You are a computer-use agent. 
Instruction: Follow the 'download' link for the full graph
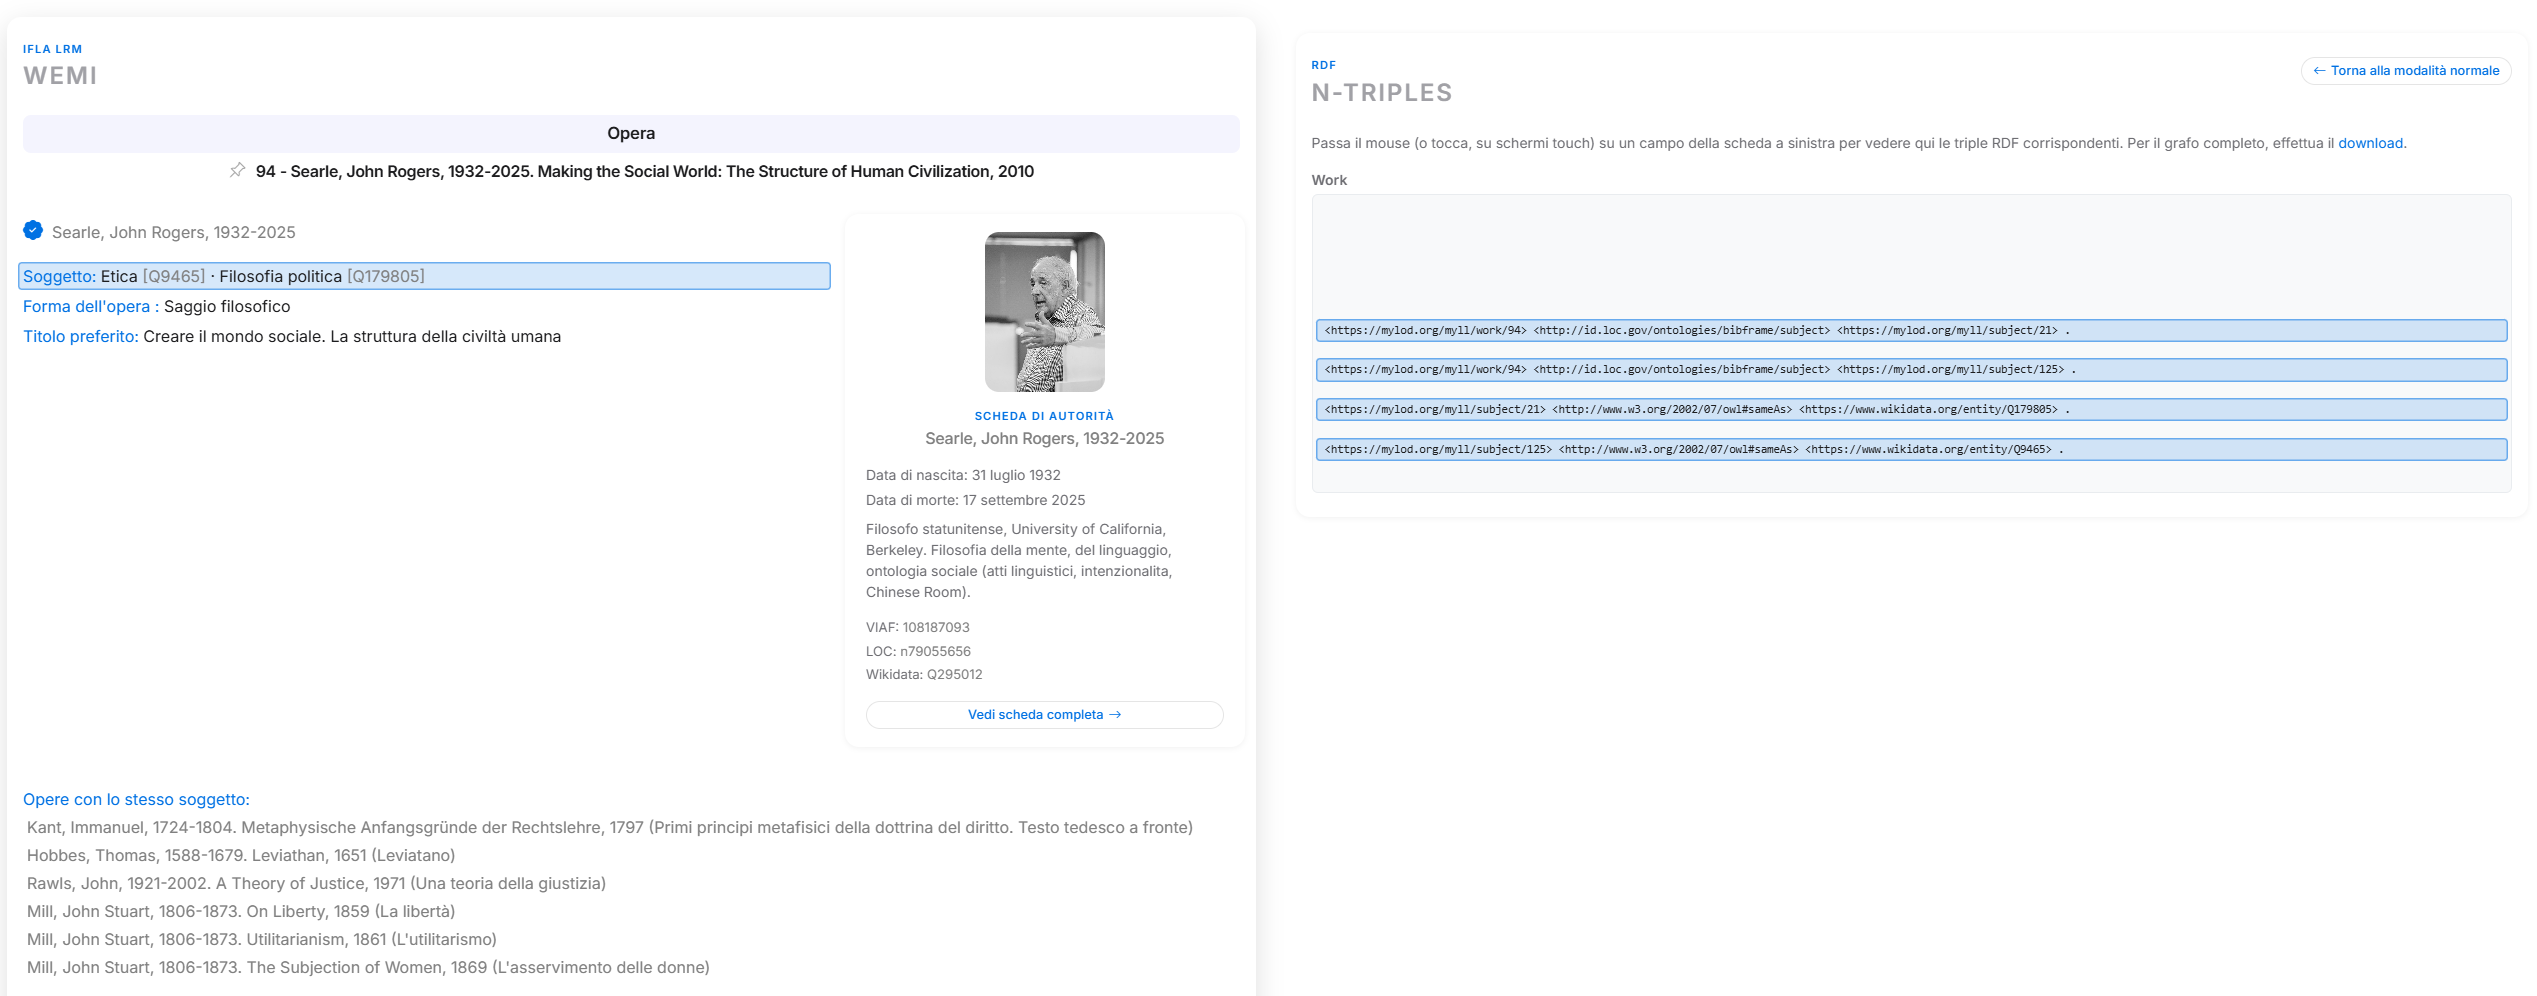[2370, 143]
